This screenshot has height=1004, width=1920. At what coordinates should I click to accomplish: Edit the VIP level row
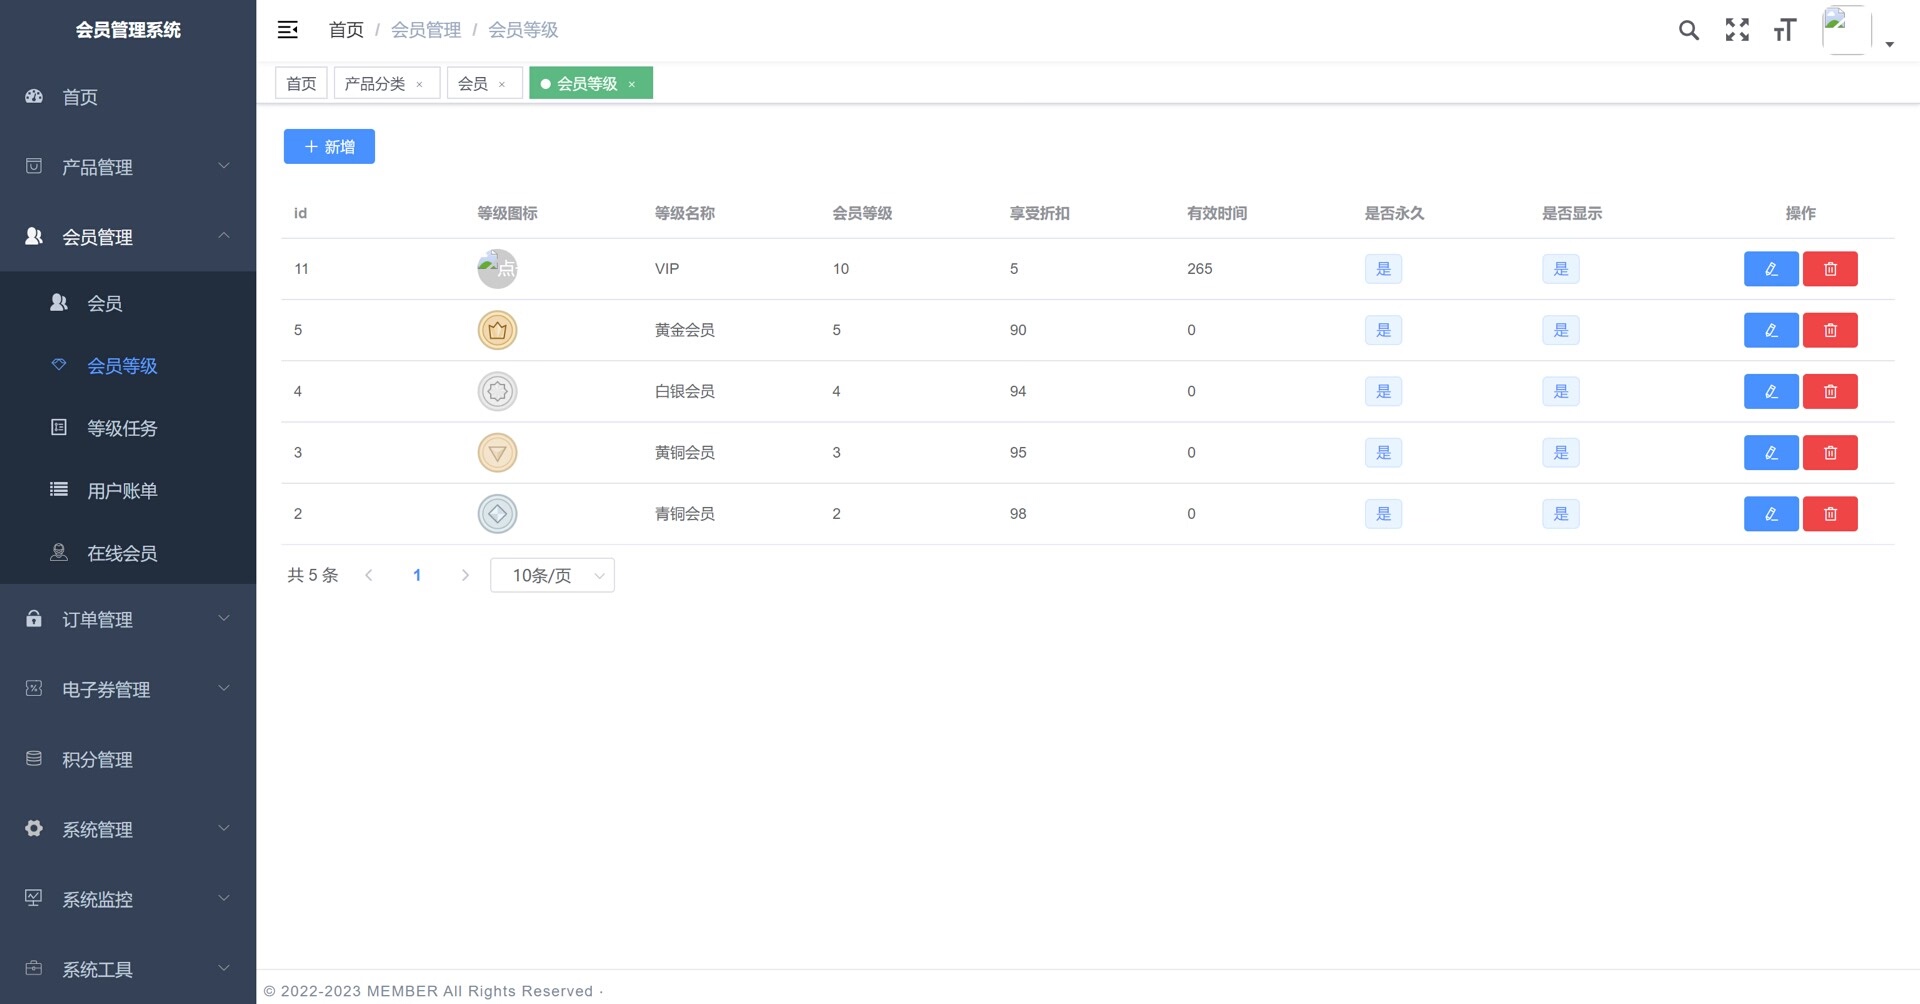[x=1770, y=269]
